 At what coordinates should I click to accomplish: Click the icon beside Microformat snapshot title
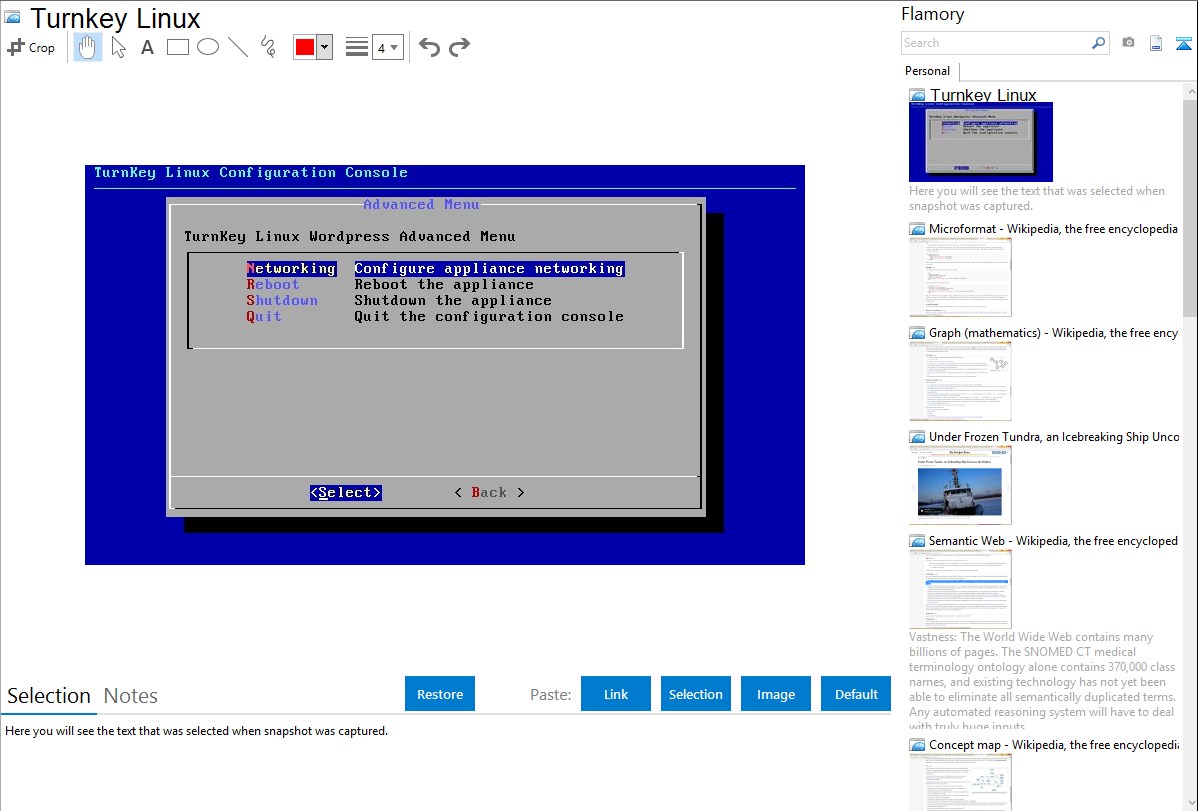(917, 229)
